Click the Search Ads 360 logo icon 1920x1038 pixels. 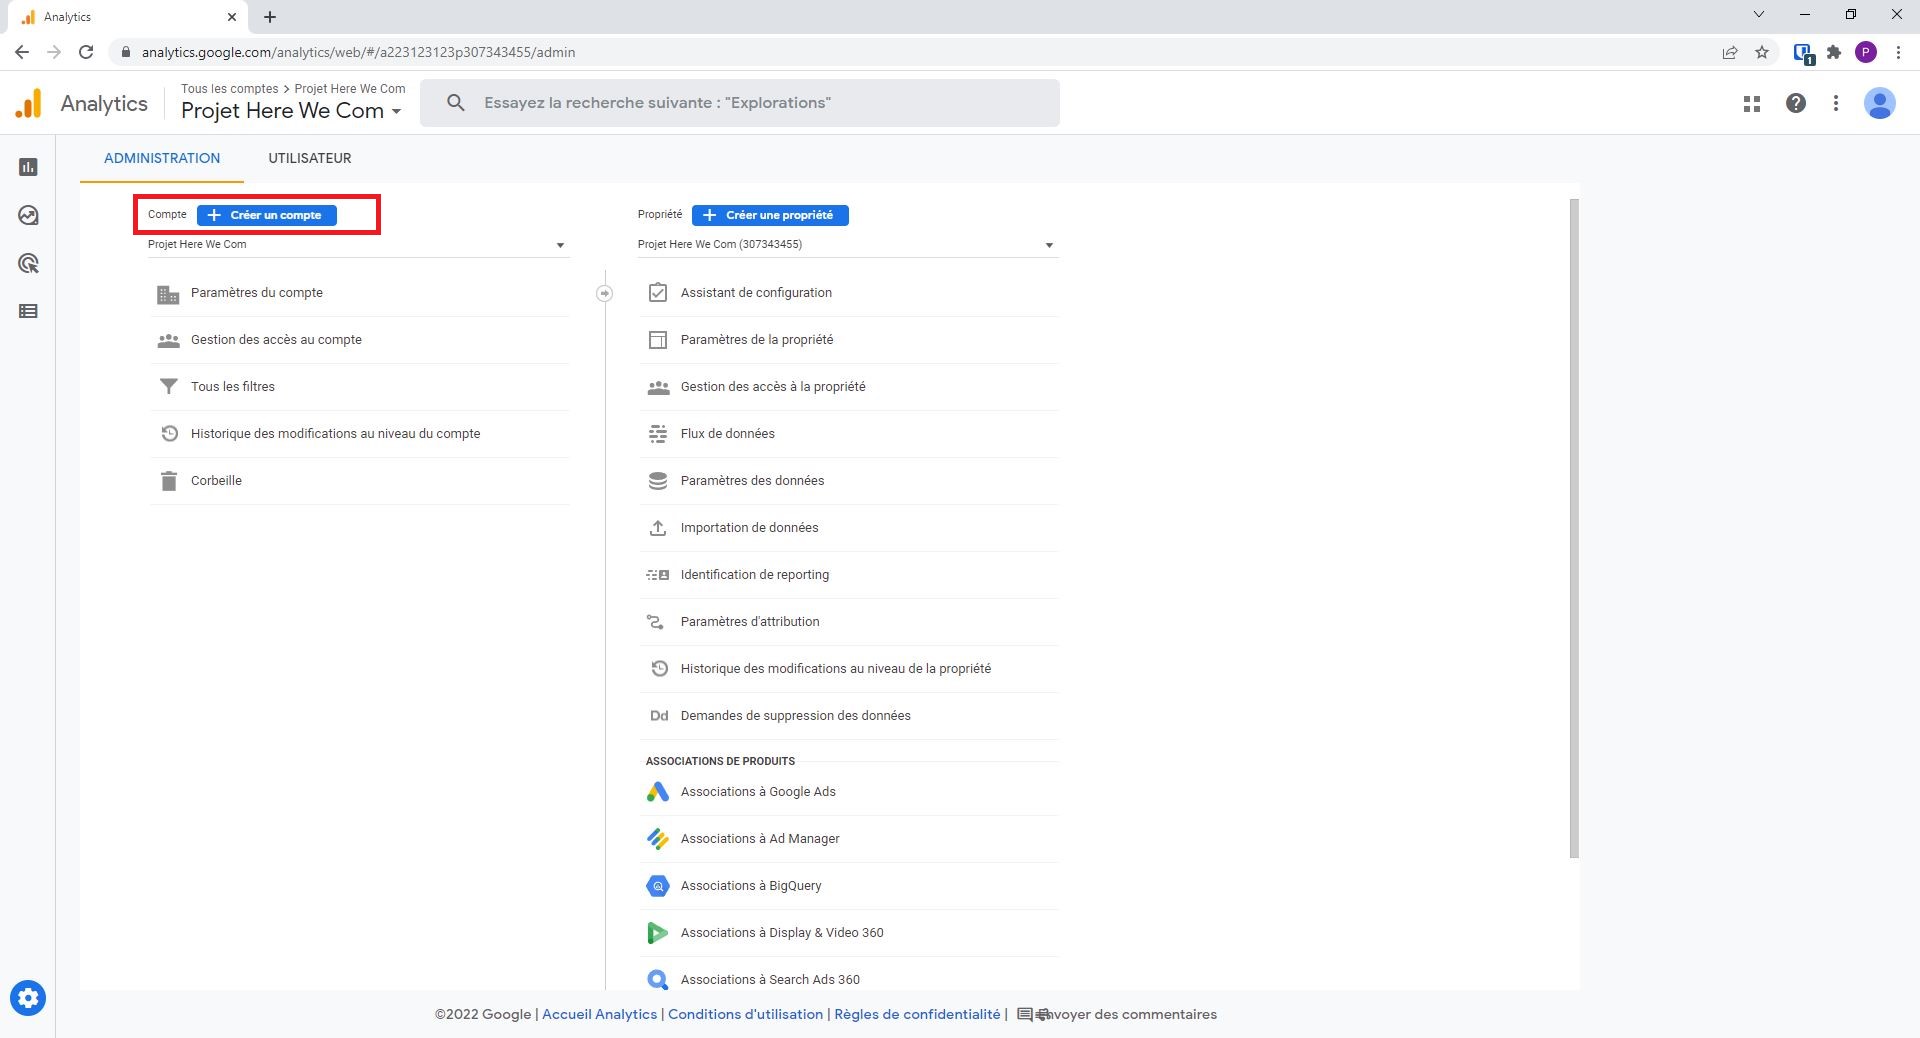pyautogui.click(x=657, y=980)
